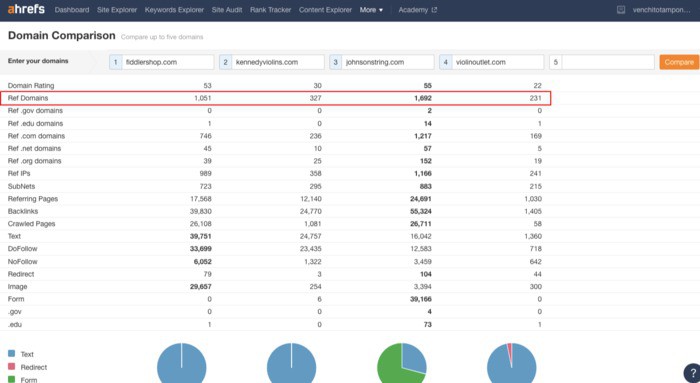Click the Ref IPs row label

point(19,173)
